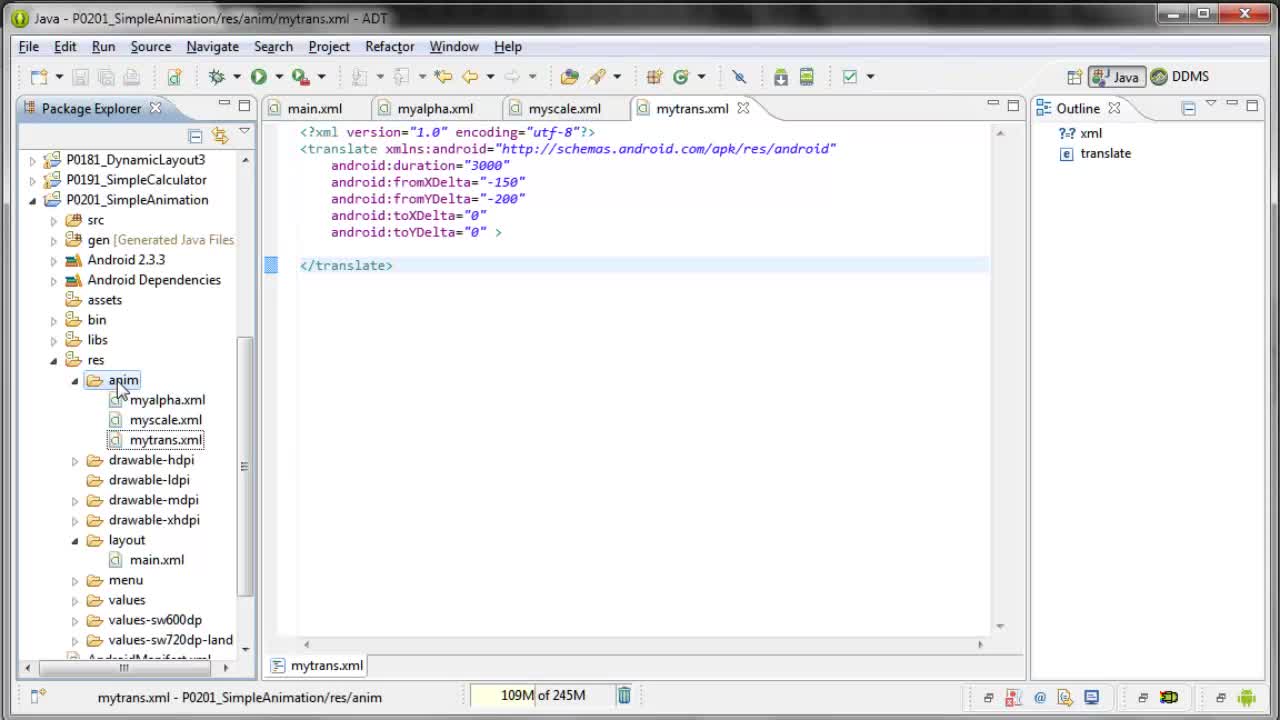Click the Save toolbar icon
The height and width of the screenshot is (720, 1280).
click(81, 77)
